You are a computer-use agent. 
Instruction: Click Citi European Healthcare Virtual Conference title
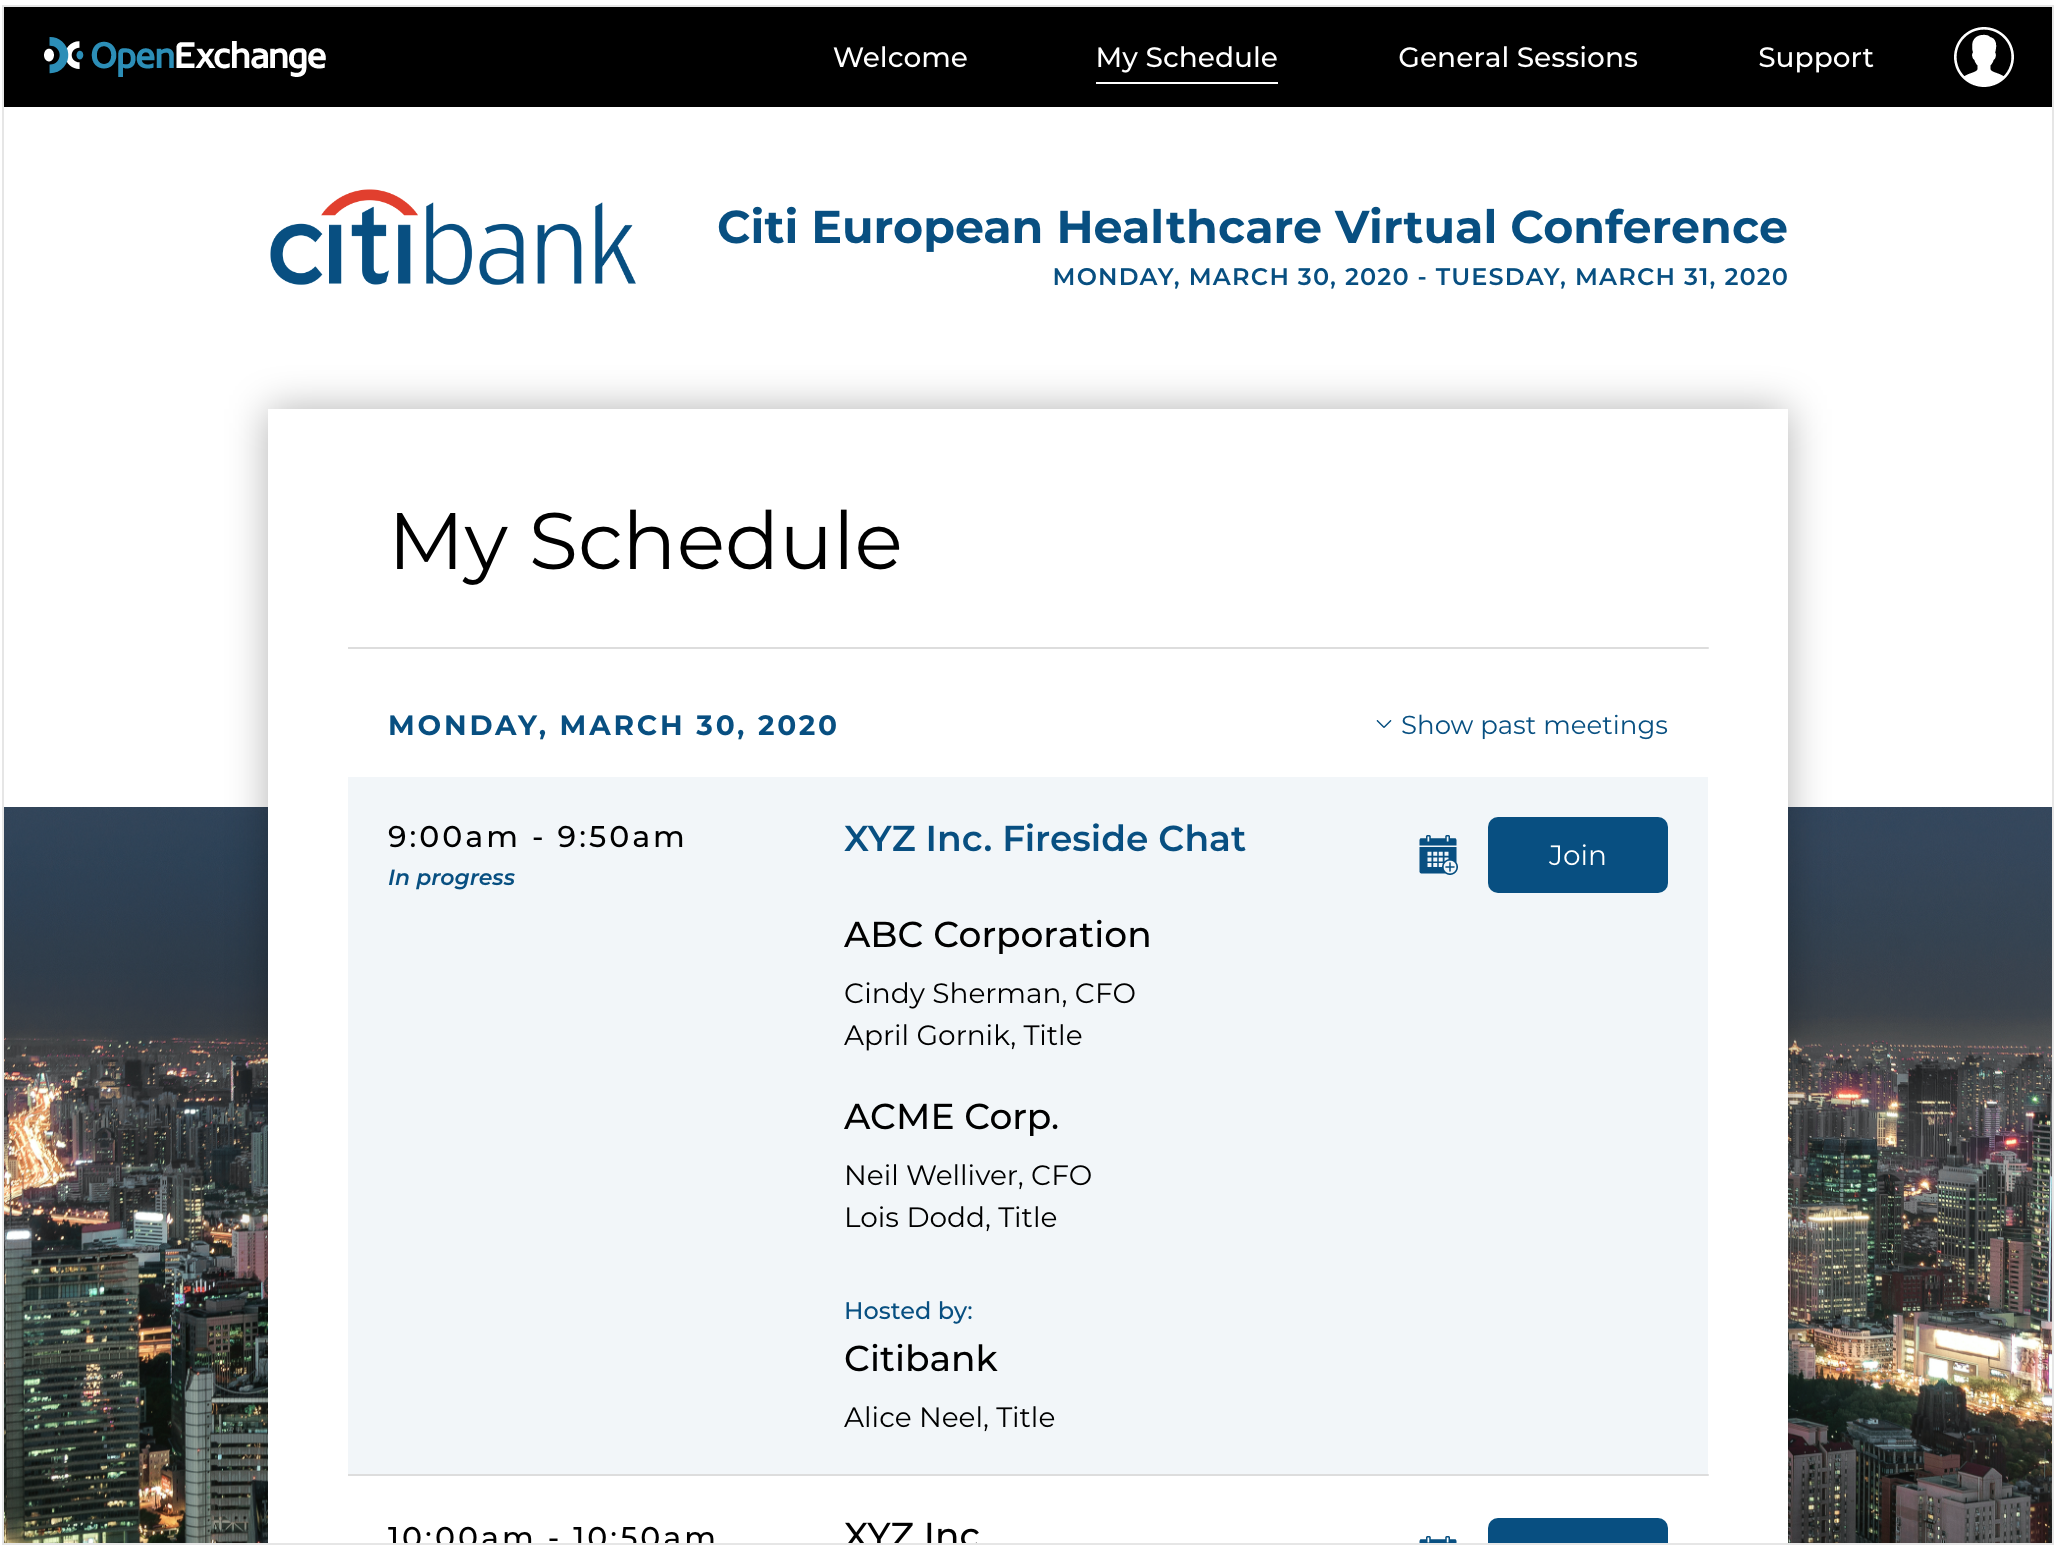1251,227
